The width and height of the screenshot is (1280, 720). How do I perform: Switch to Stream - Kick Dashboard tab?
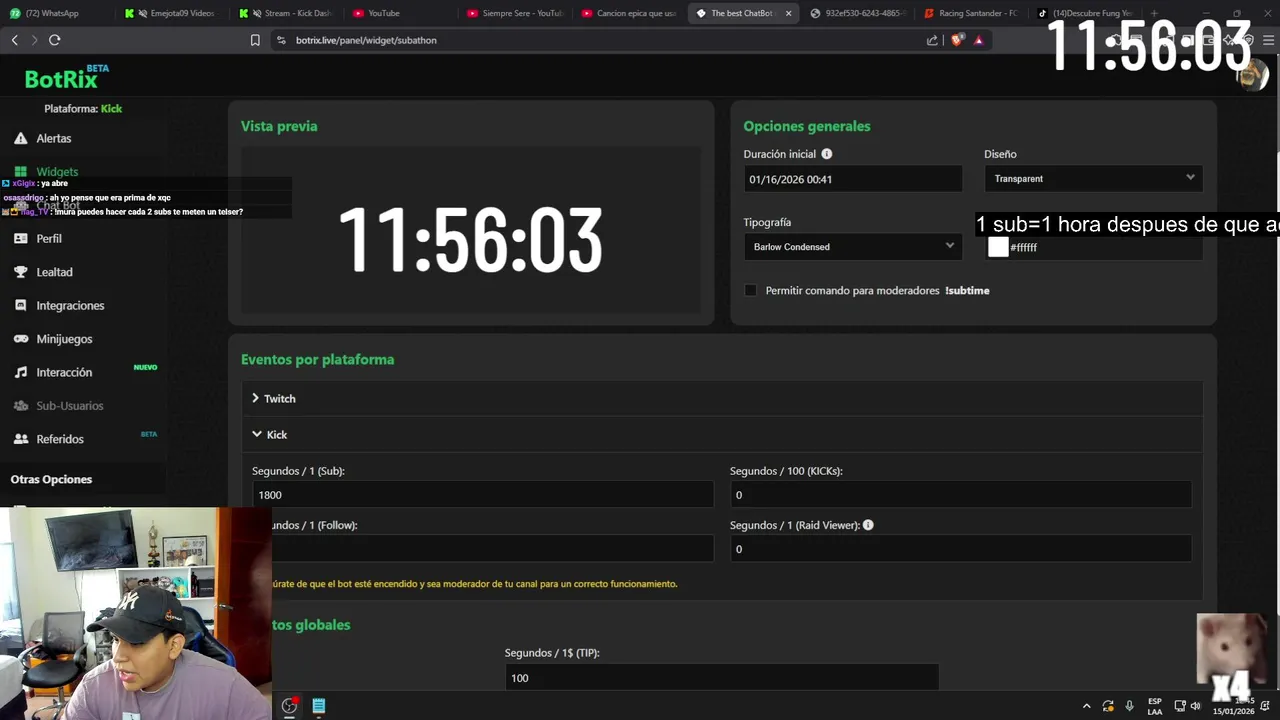[x=288, y=13]
